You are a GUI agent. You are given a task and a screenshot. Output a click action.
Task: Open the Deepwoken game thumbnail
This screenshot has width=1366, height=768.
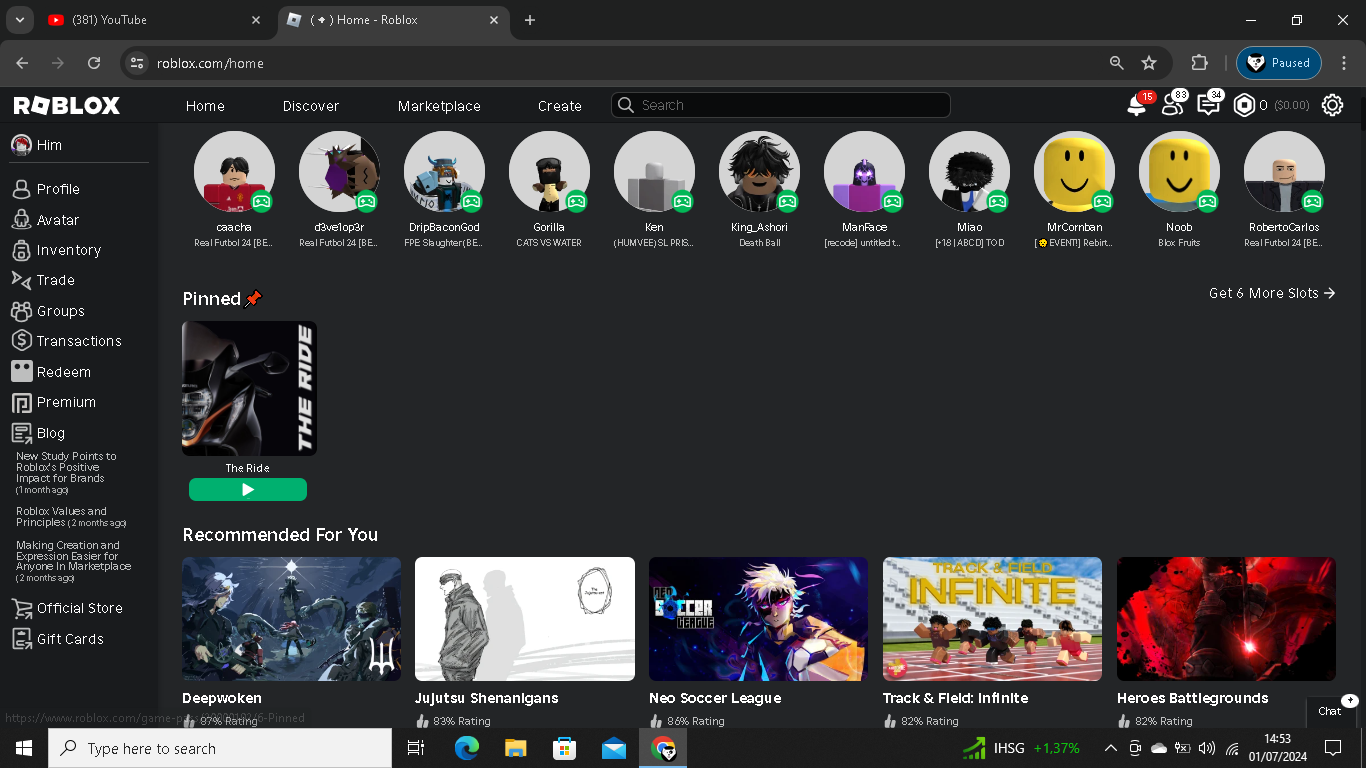point(291,619)
